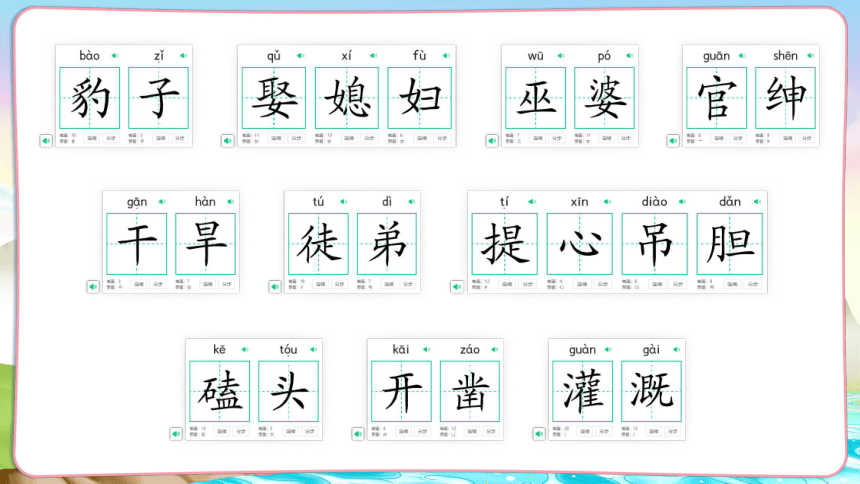Click 连续 stroke button under 娶
The width and height of the screenshot is (860, 484).
click(x=276, y=138)
